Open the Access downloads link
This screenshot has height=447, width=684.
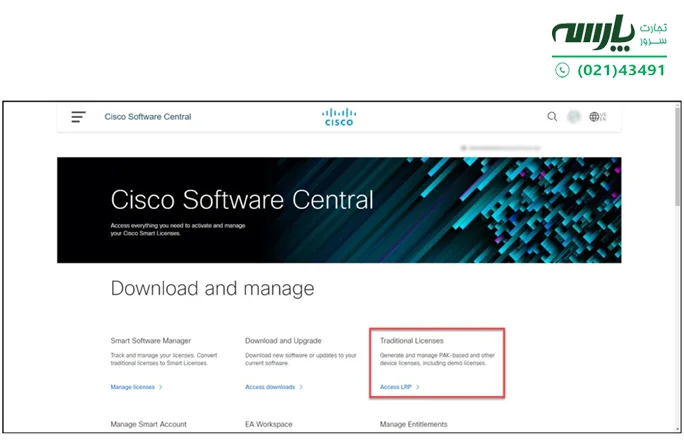270,386
